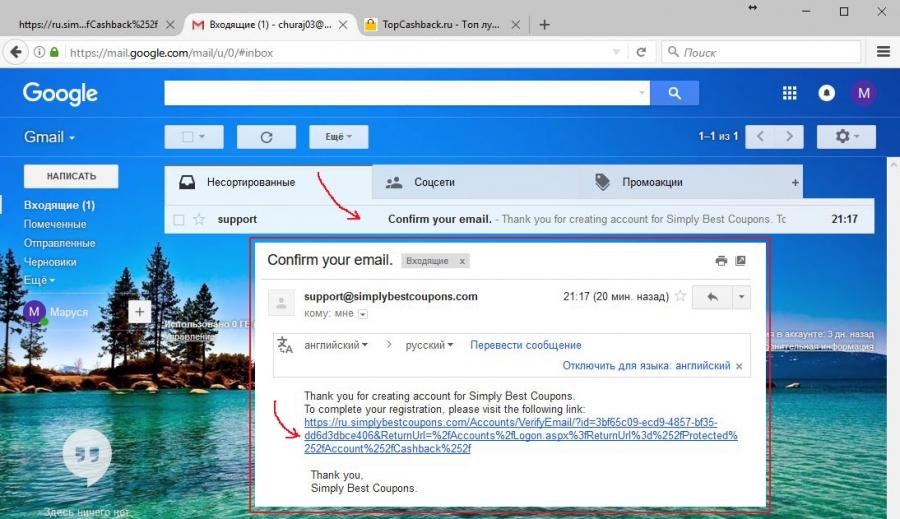Remove the Входящие label from message
This screenshot has width=900, height=519.
pos(462,261)
